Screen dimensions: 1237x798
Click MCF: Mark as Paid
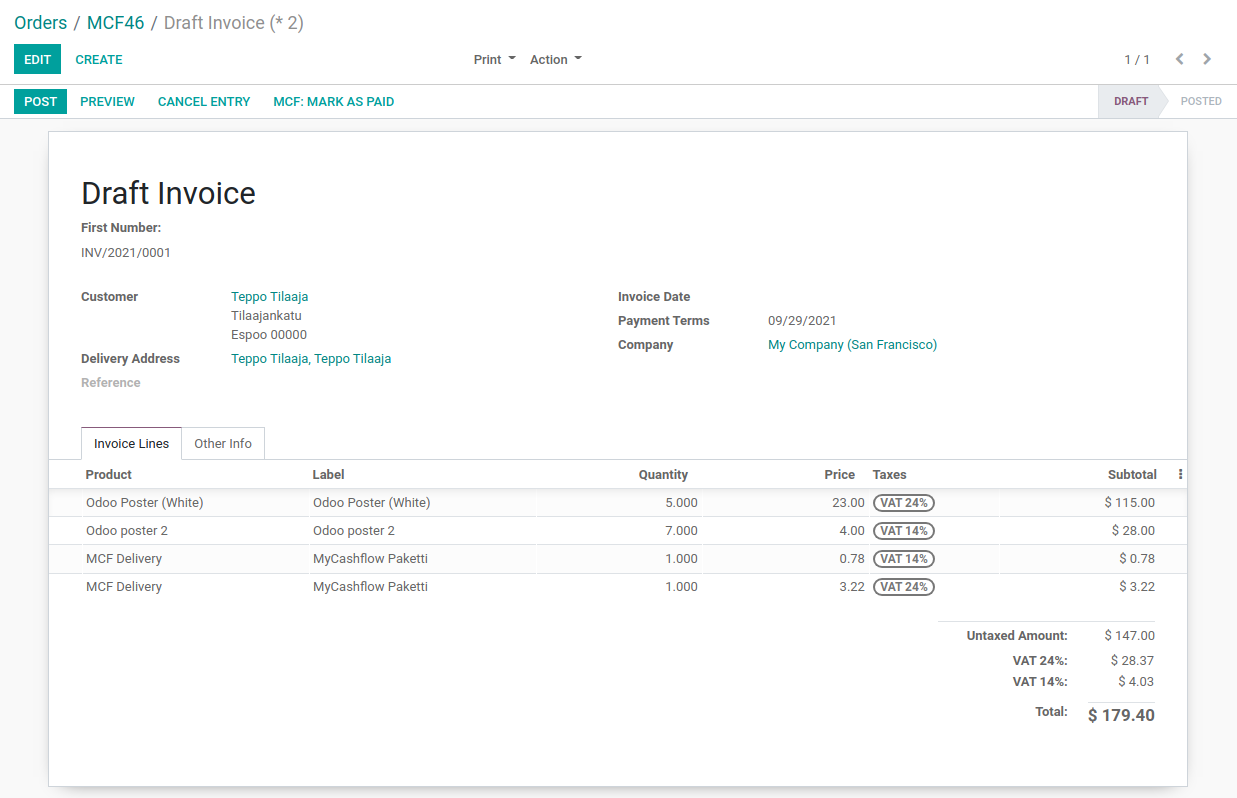pos(334,101)
